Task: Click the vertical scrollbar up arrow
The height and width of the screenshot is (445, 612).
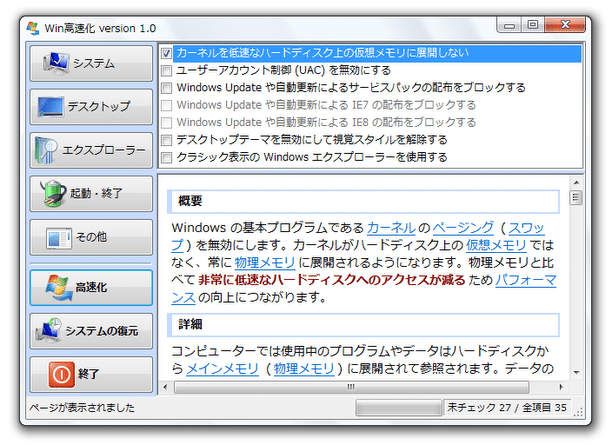Action: tap(576, 183)
